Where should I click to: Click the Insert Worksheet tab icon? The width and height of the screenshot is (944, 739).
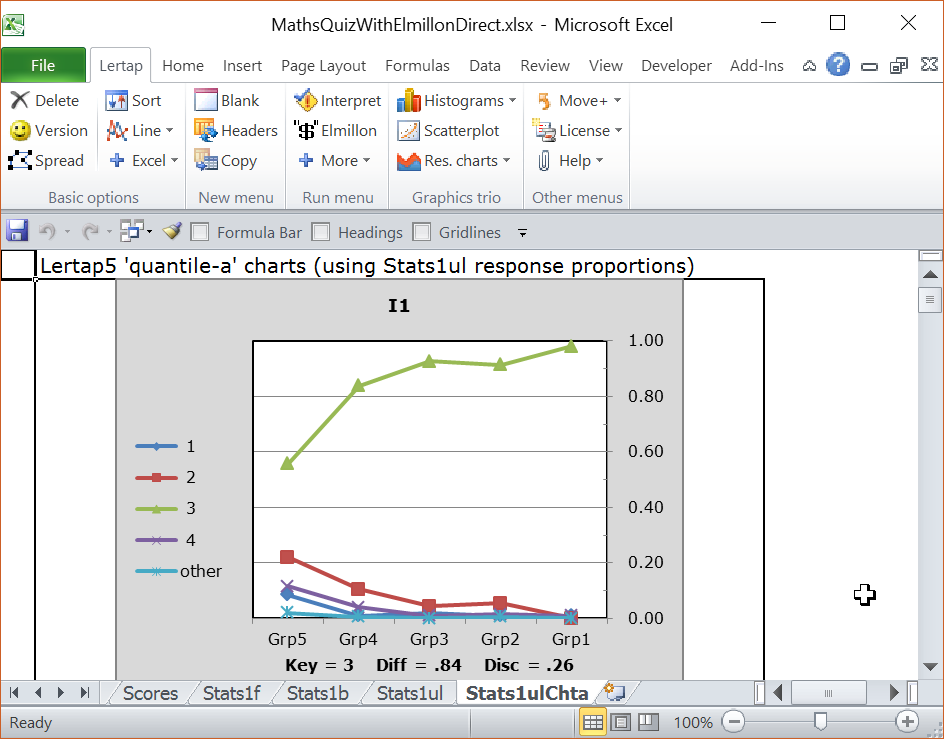pyautogui.click(x=615, y=693)
